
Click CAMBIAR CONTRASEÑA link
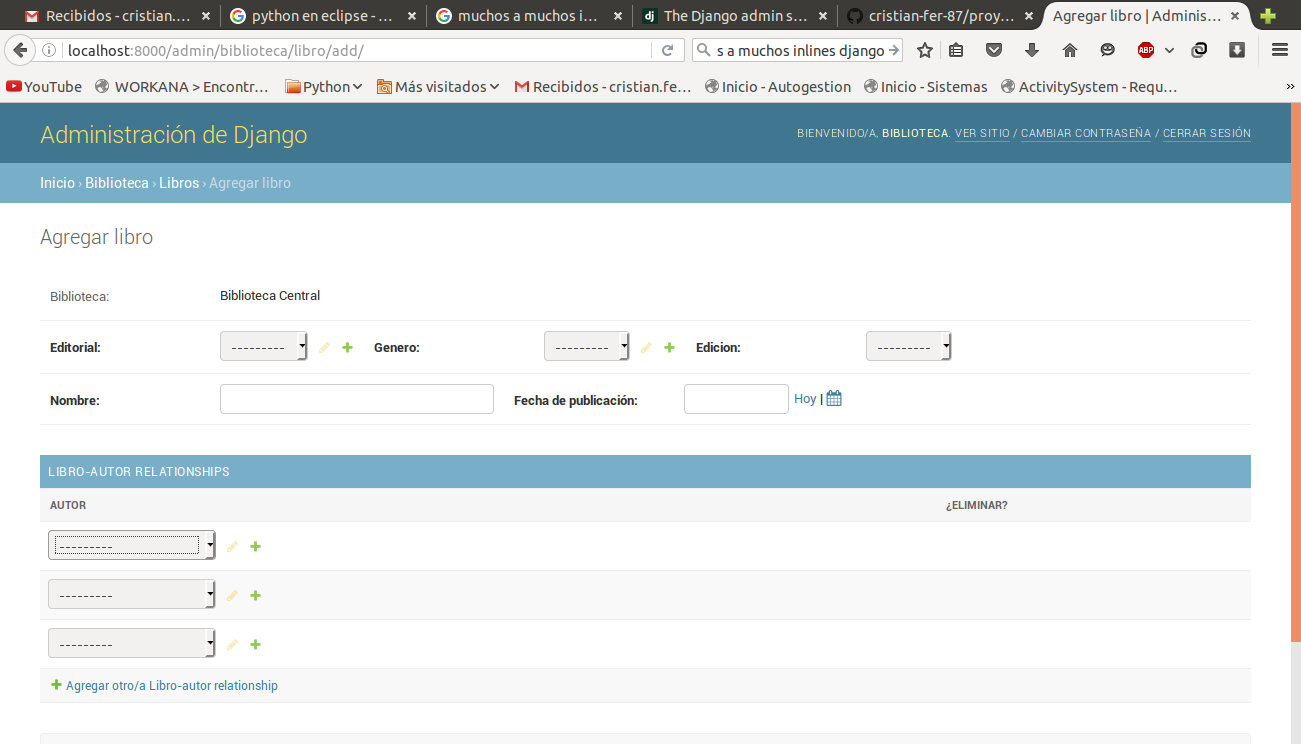click(x=1086, y=133)
